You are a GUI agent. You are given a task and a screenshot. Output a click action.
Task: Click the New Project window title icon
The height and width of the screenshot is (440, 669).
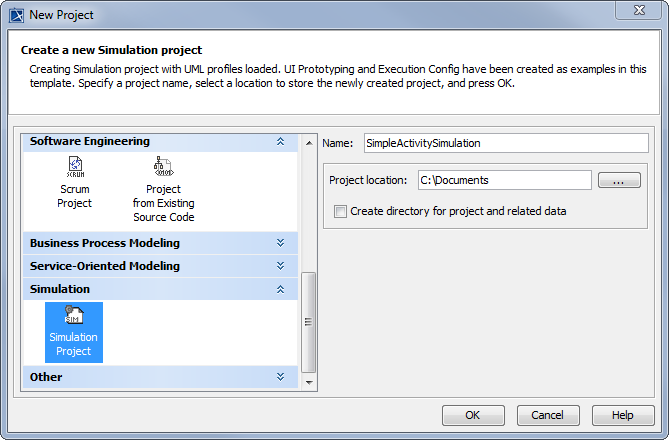[14, 14]
